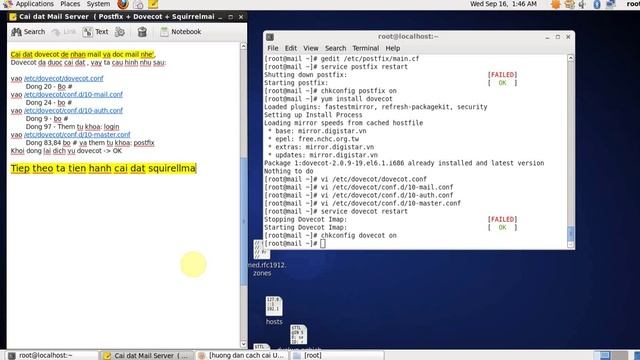Click the network connection tray icon

(x=611, y=4)
